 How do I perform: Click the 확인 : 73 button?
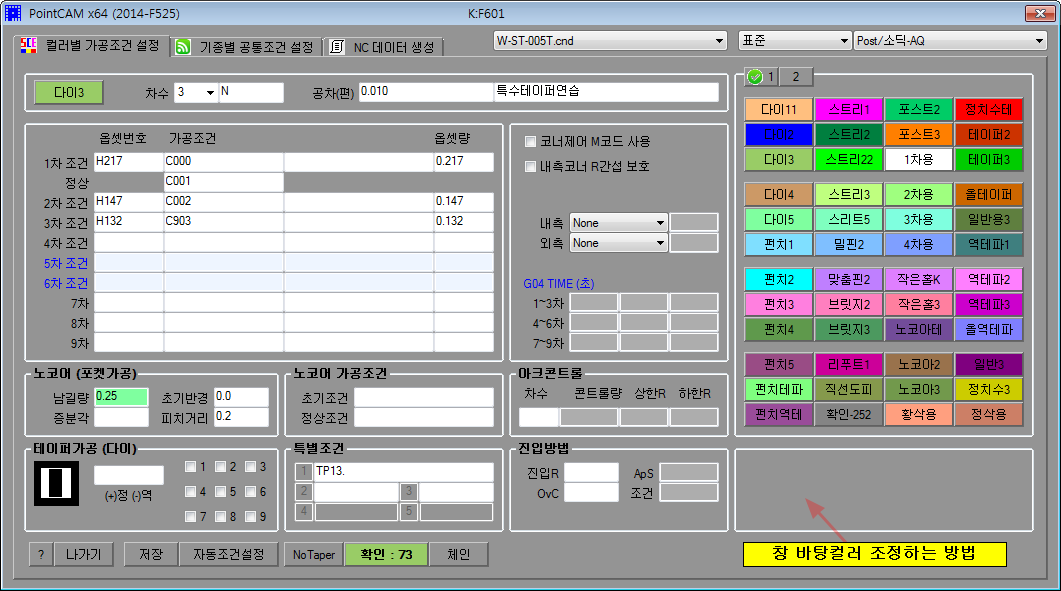tap(386, 554)
